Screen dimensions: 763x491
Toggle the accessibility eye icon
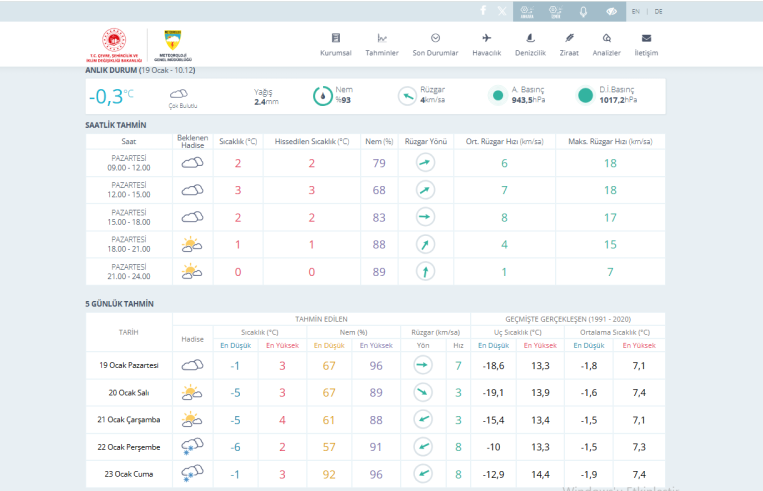(611, 11)
